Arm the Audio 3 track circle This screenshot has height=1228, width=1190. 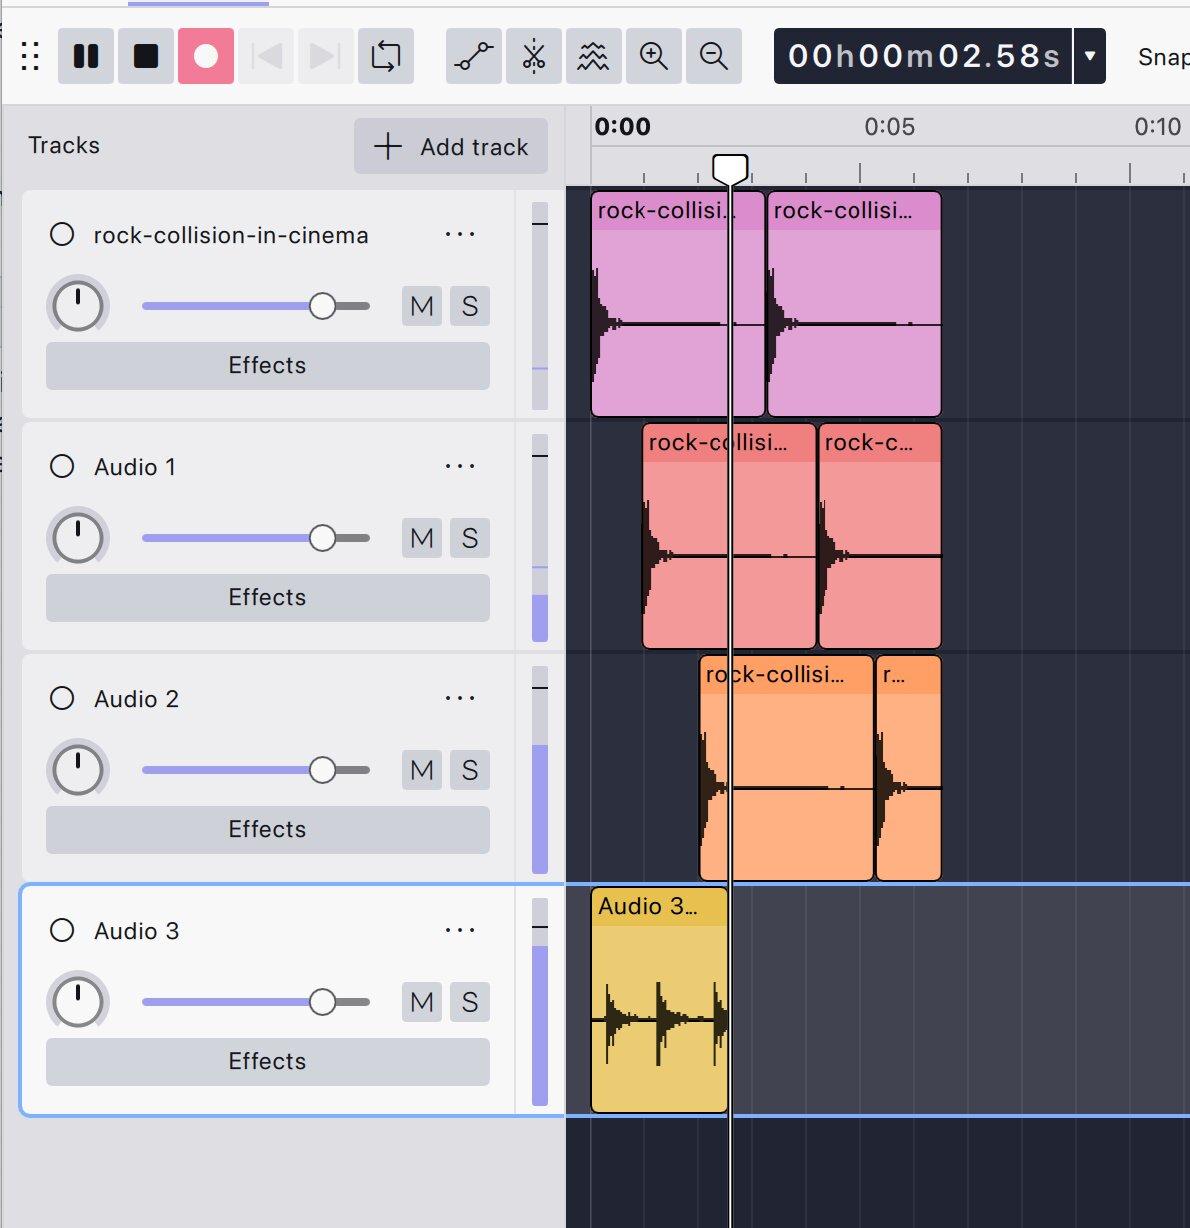[62, 930]
